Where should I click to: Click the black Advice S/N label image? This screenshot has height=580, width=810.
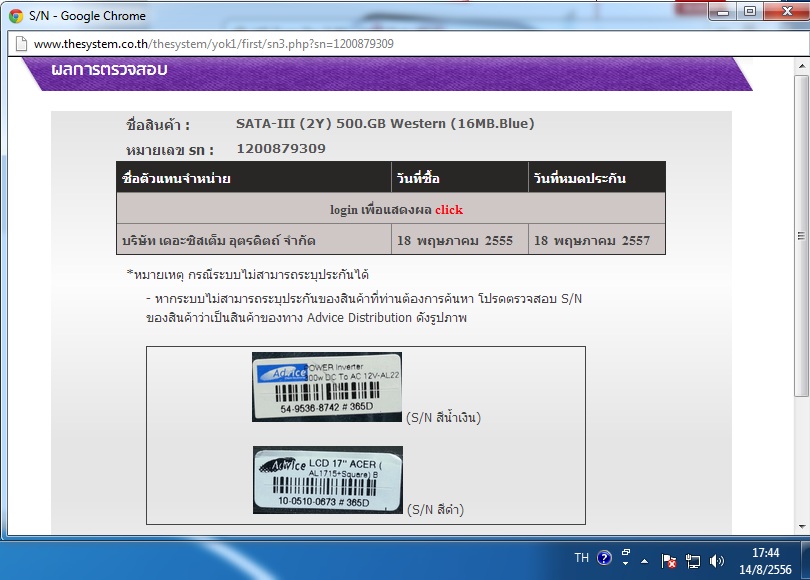click(328, 480)
